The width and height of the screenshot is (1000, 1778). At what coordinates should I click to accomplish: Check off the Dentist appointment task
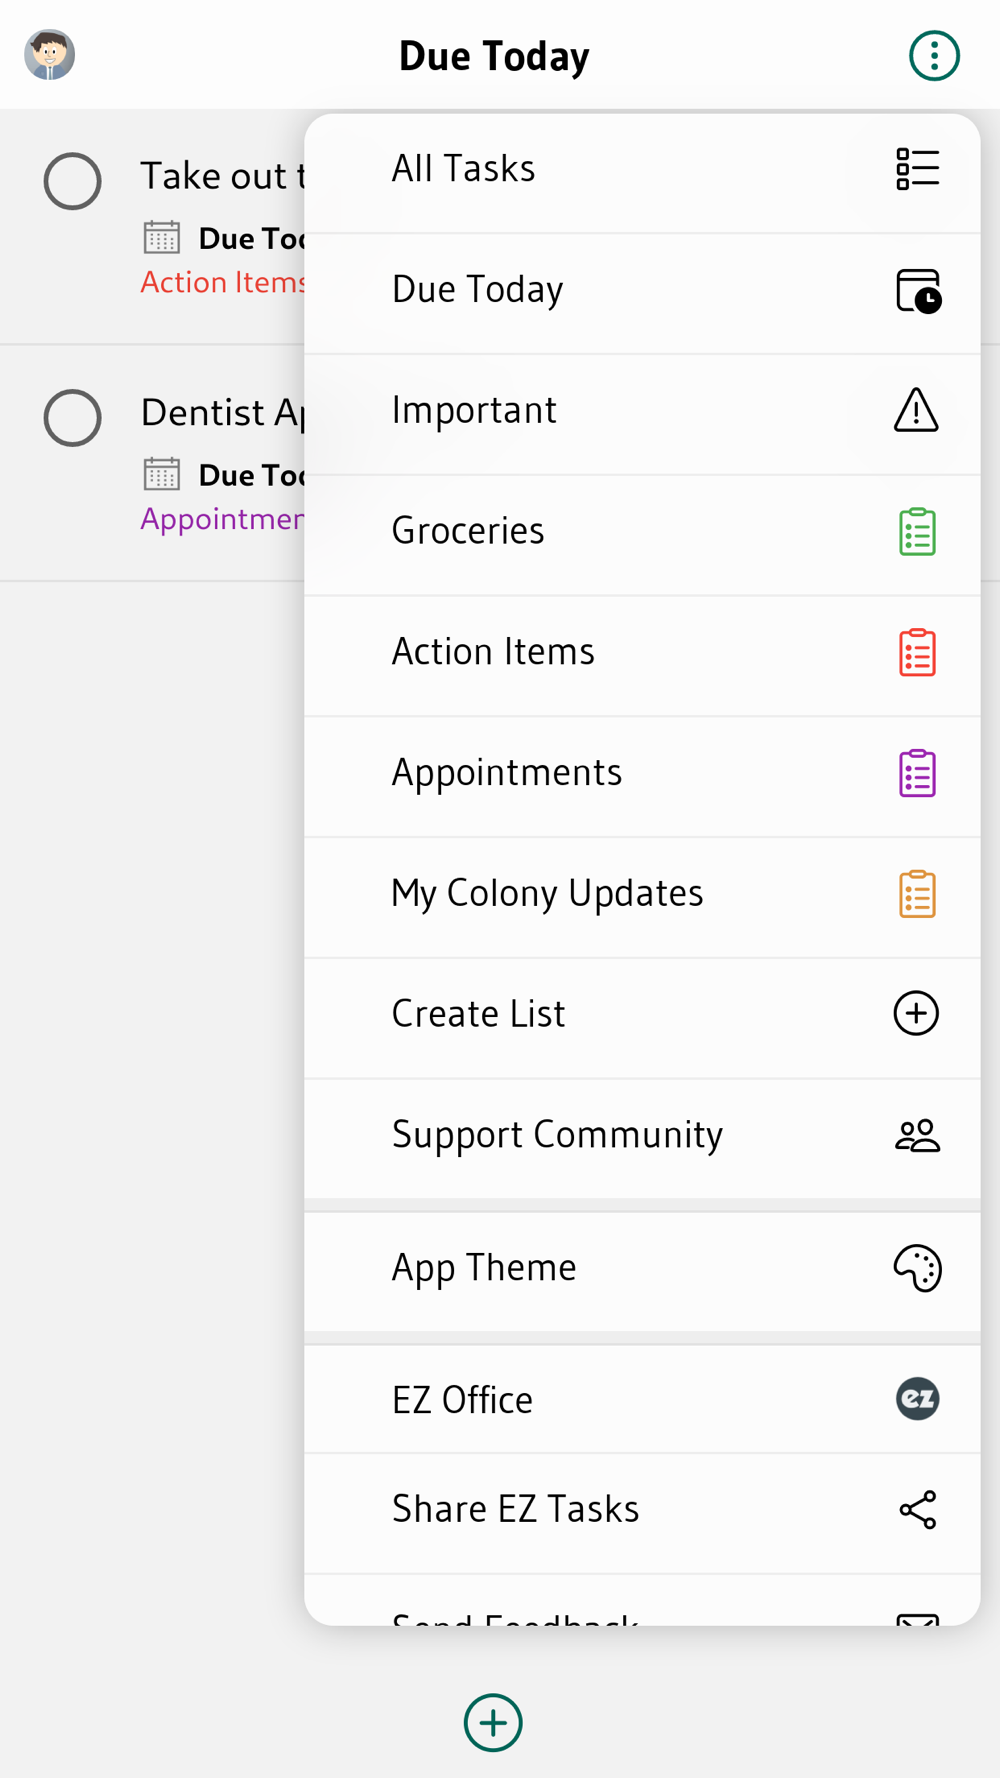tap(73, 417)
